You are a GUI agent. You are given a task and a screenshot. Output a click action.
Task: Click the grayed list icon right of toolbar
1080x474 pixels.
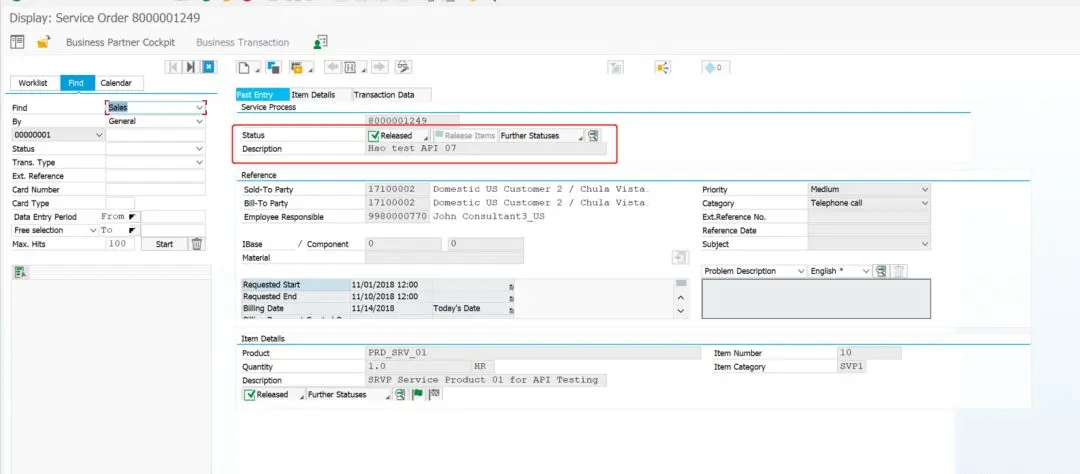pos(616,68)
